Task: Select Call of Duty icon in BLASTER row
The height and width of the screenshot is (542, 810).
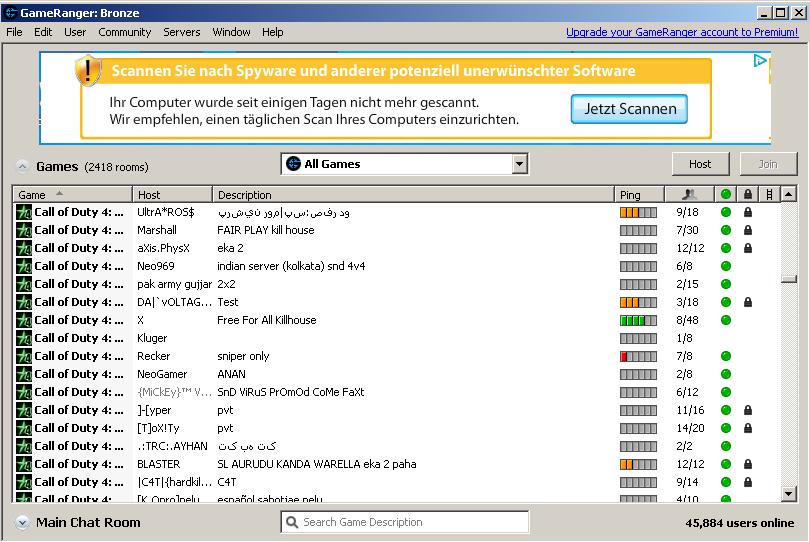Action: pos(24,464)
